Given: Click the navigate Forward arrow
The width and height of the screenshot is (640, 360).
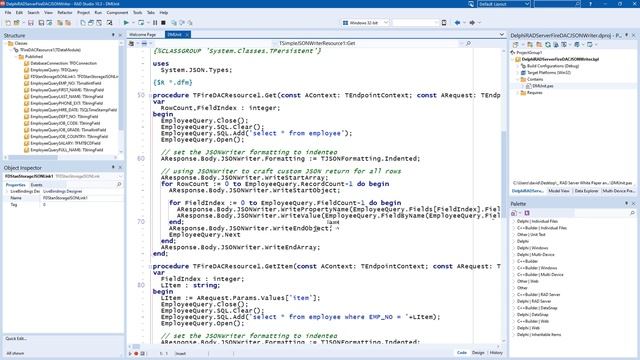Looking at the screenshot, I should click(472, 23).
